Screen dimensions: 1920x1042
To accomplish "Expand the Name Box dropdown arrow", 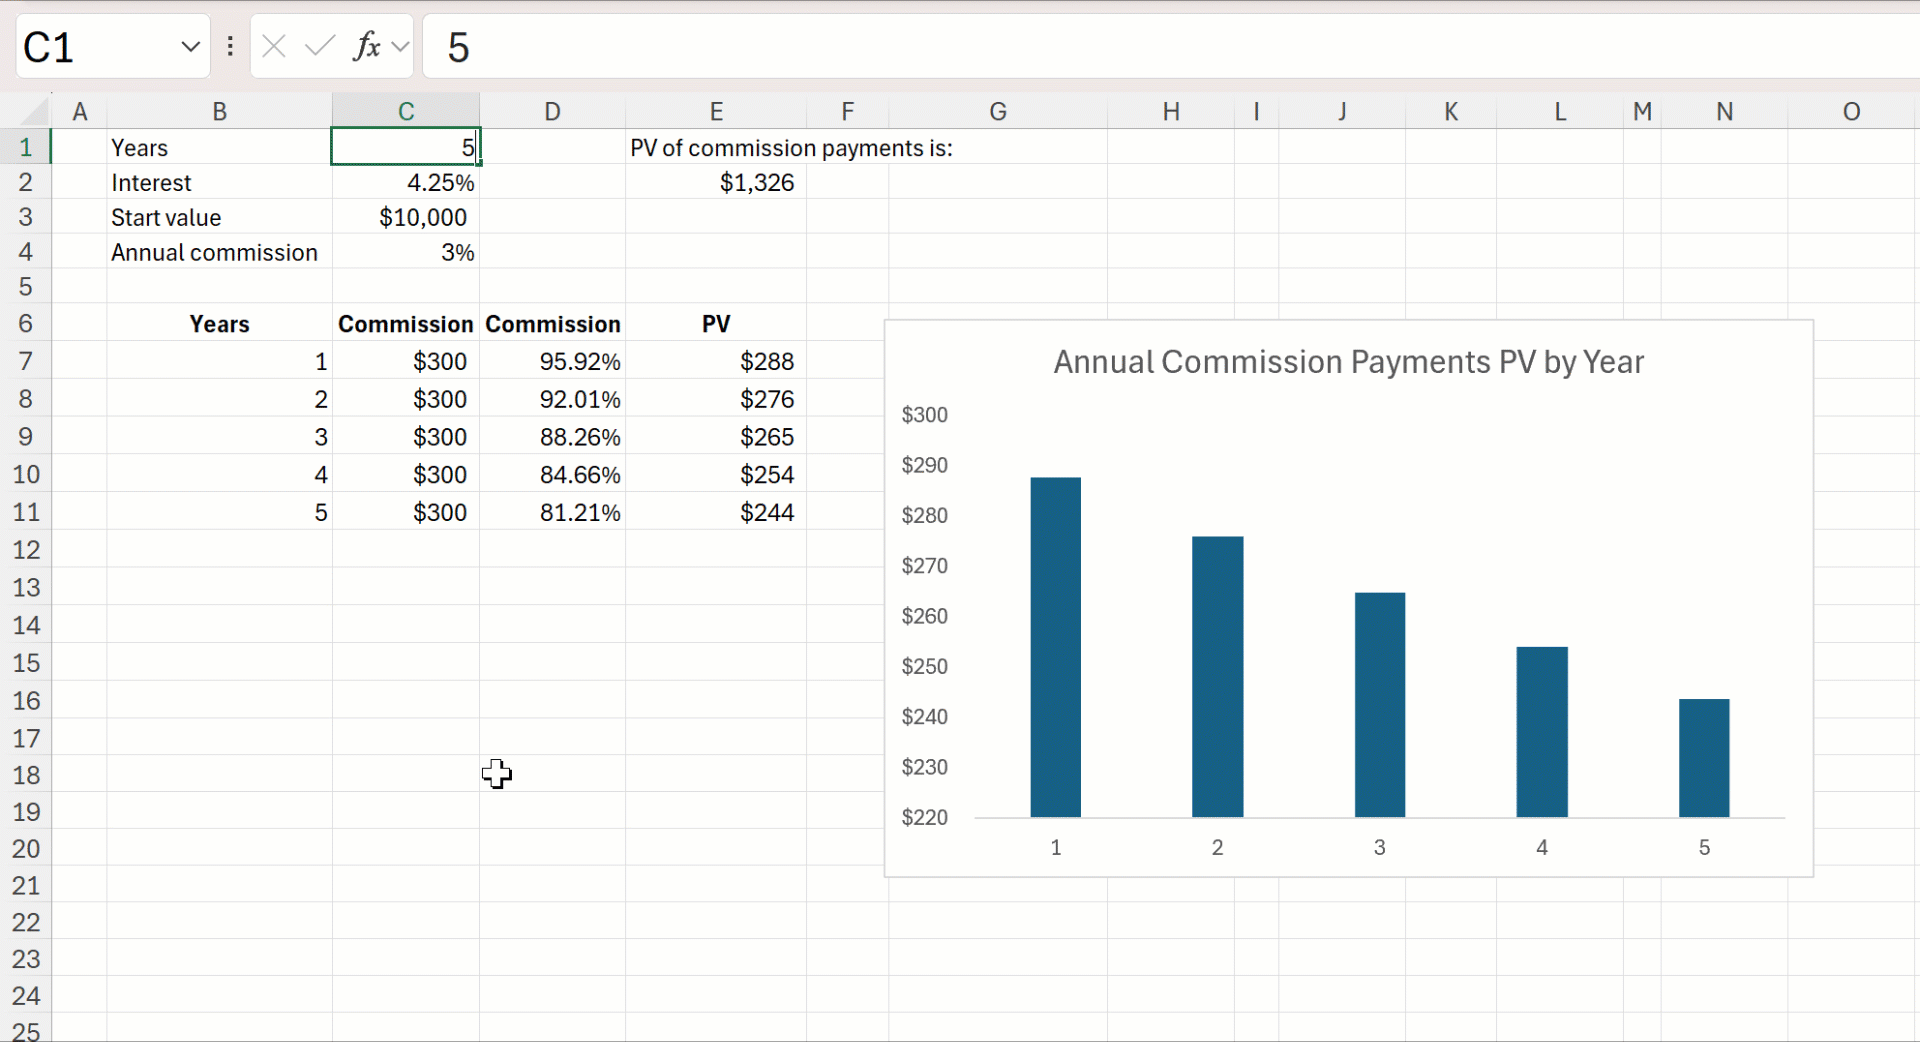I will tap(190, 47).
